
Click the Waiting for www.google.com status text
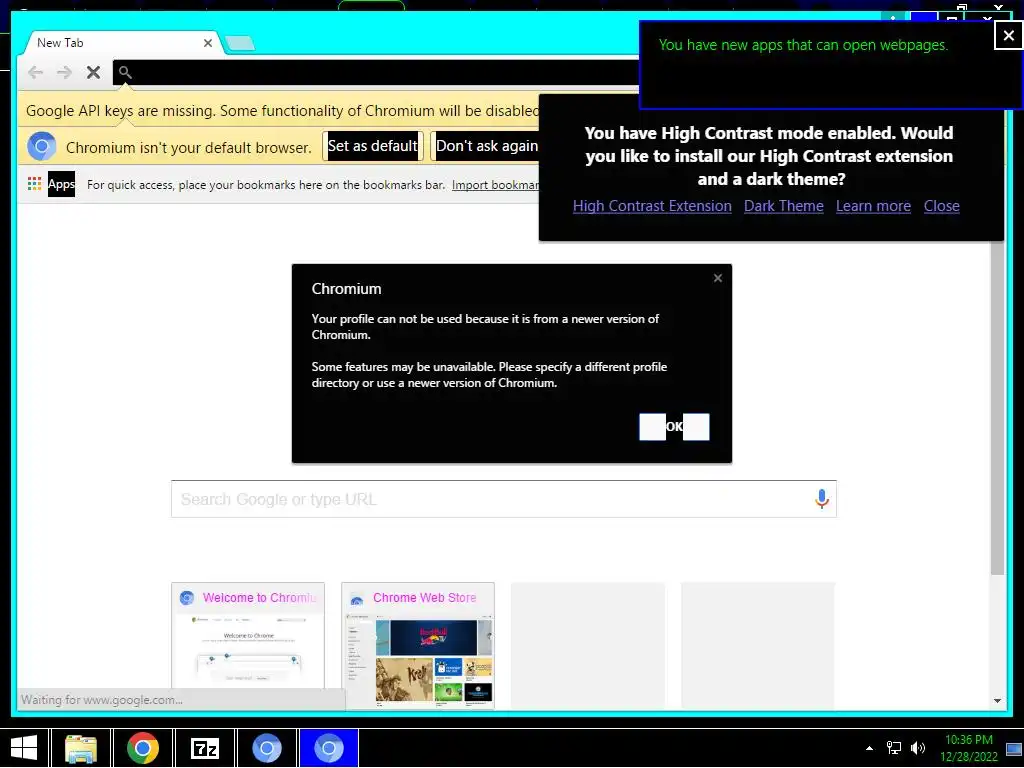coord(102,700)
